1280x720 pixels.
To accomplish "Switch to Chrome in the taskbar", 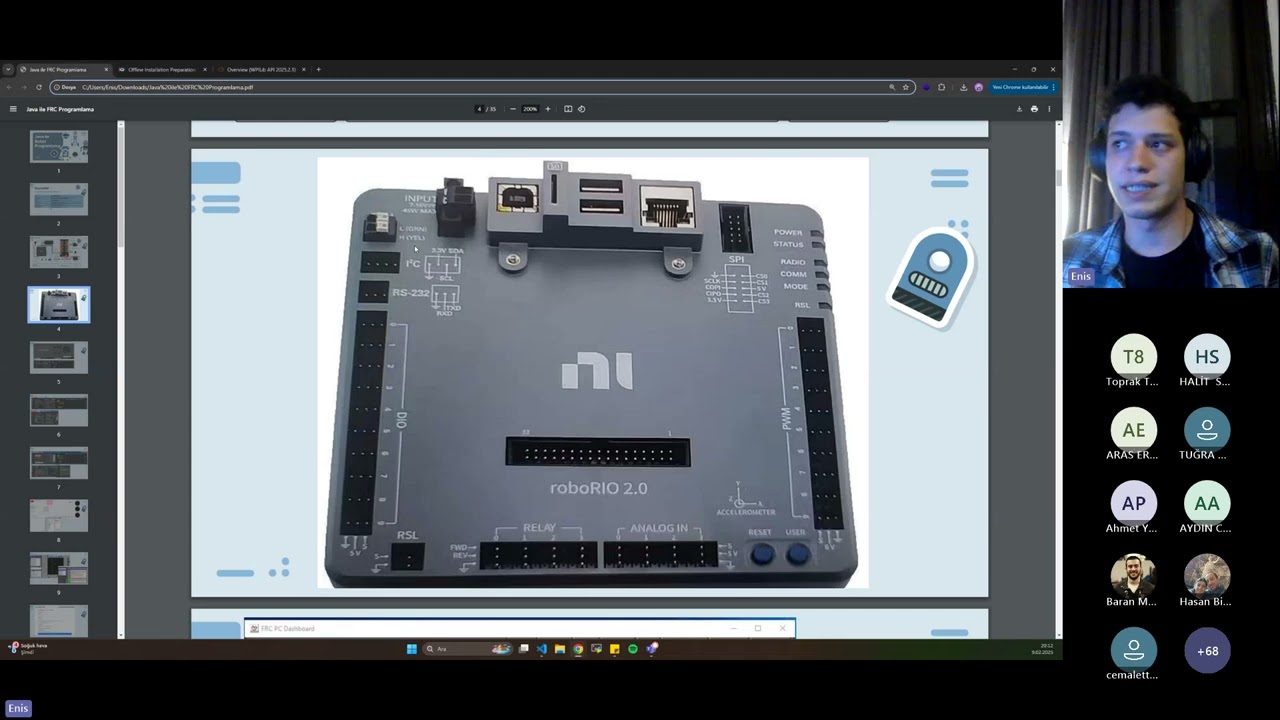I will coord(578,649).
